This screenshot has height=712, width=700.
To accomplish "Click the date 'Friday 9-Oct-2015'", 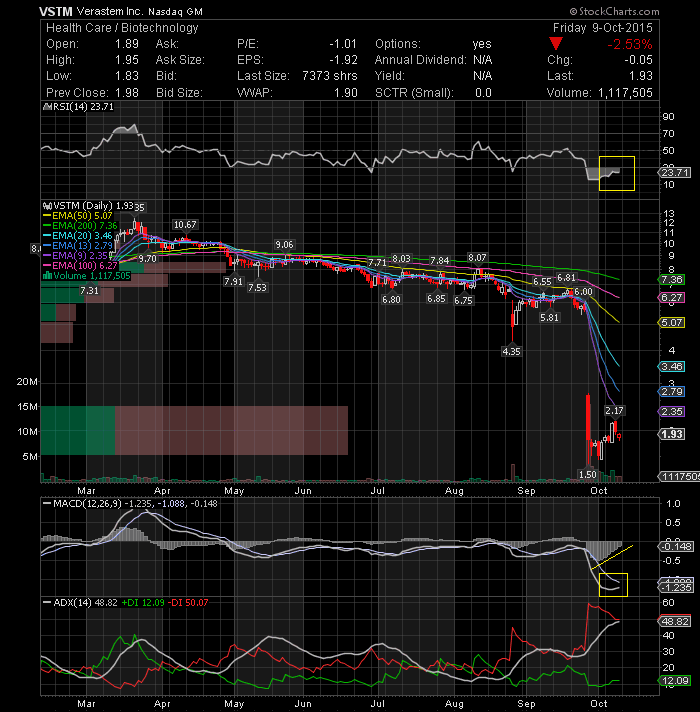I will click(602, 28).
